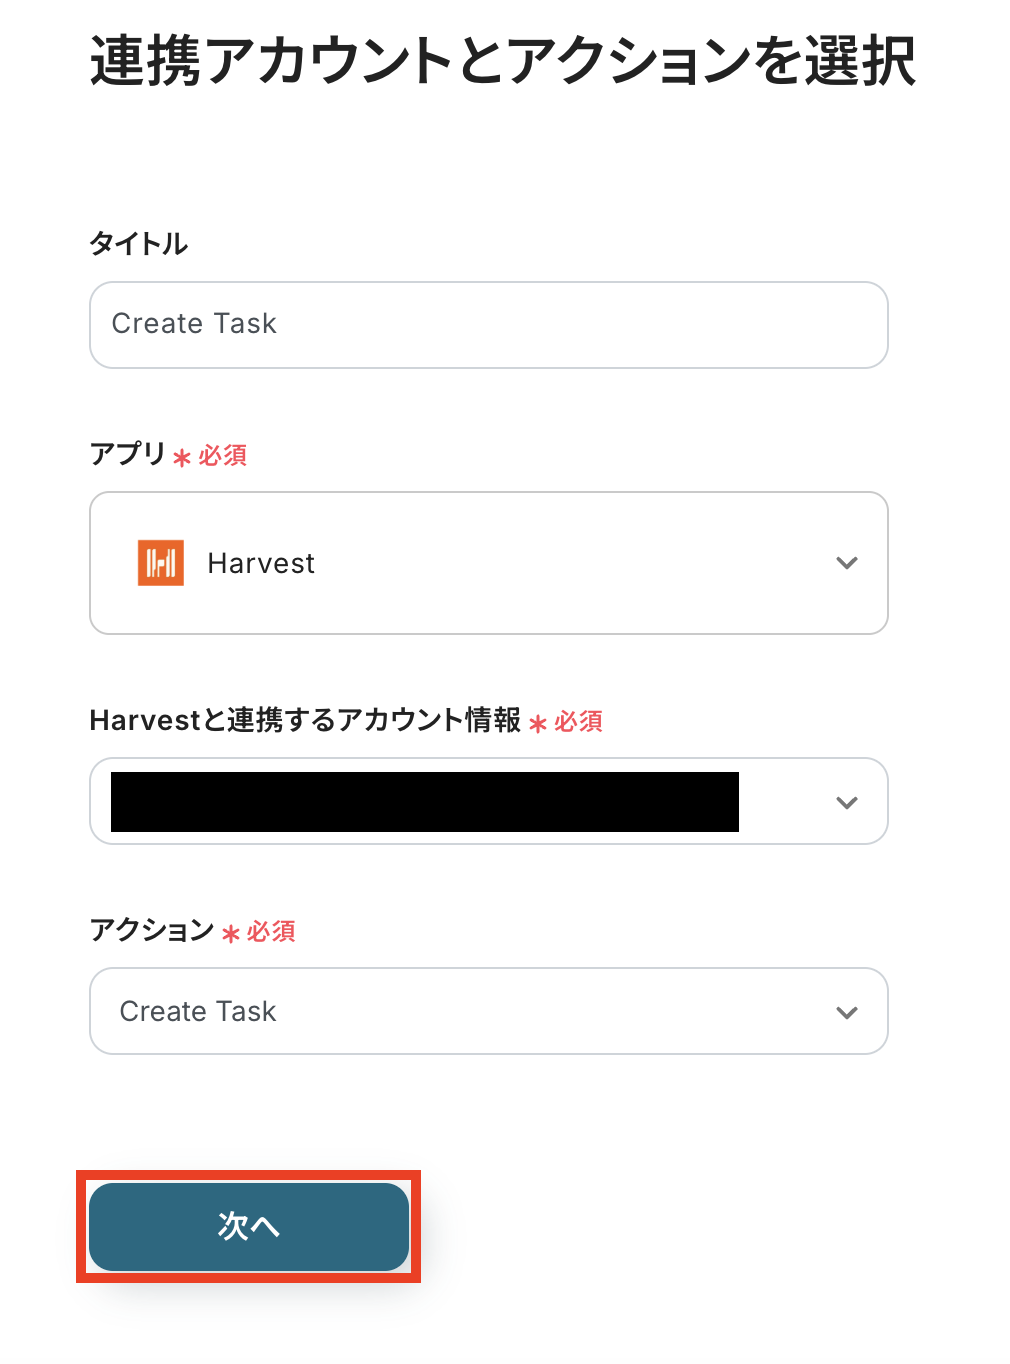Click the red asterisk beside アプリ

[182, 458]
